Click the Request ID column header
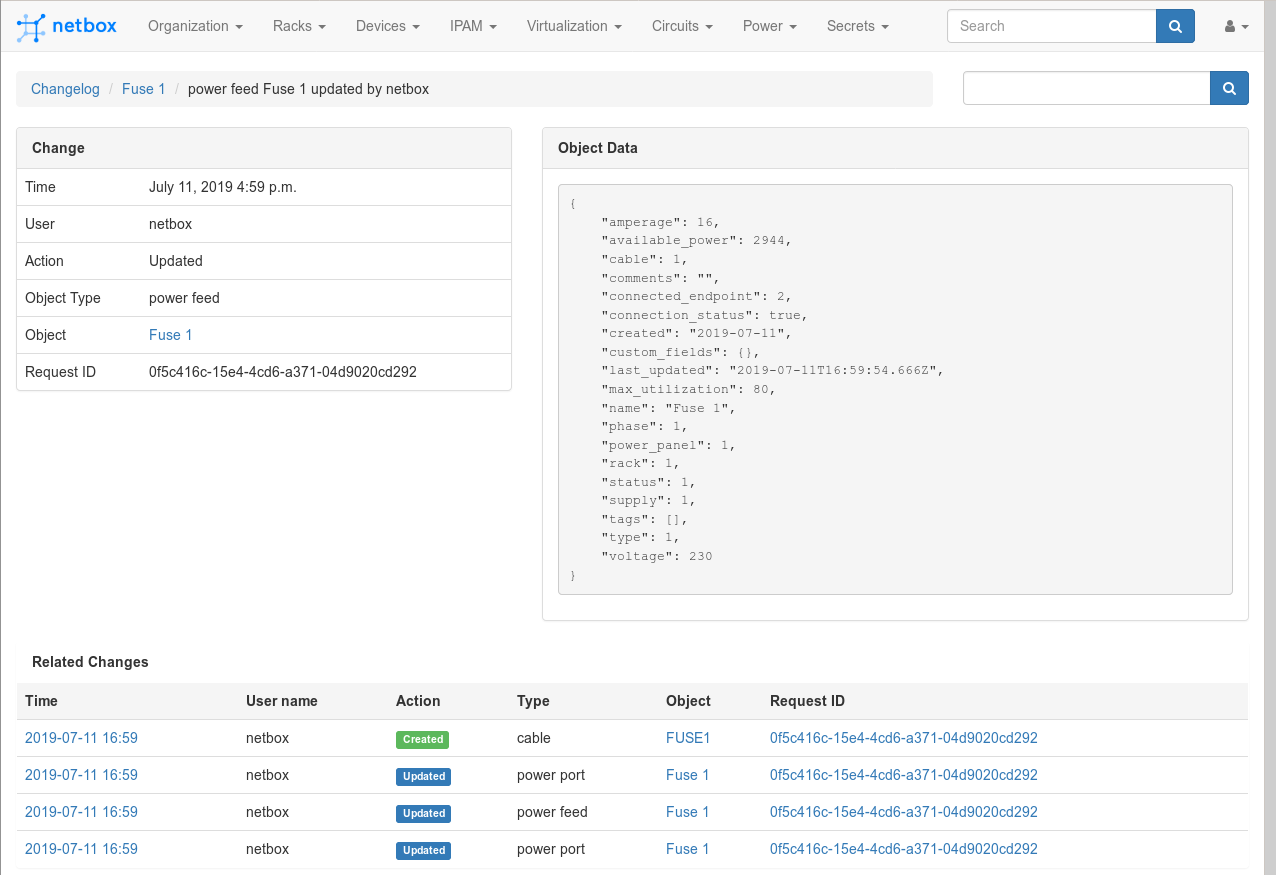 (x=808, y=701)
